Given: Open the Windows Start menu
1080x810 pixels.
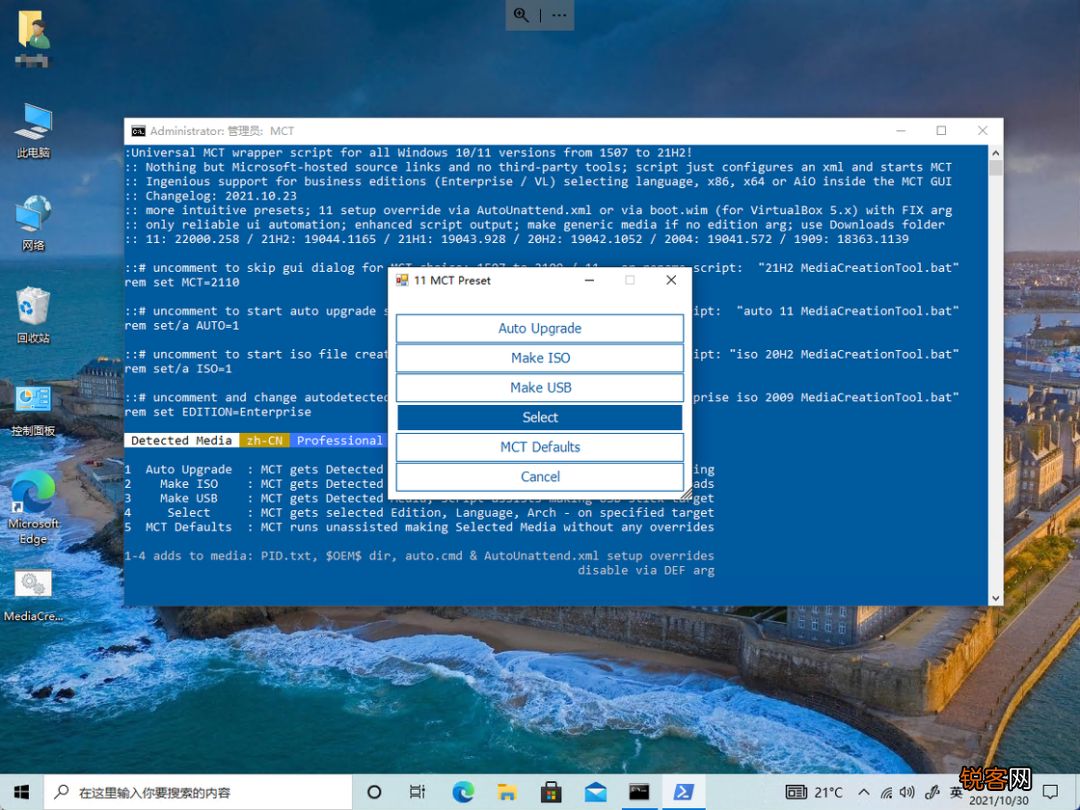Looking at the screenshot, I should point(21,792).
